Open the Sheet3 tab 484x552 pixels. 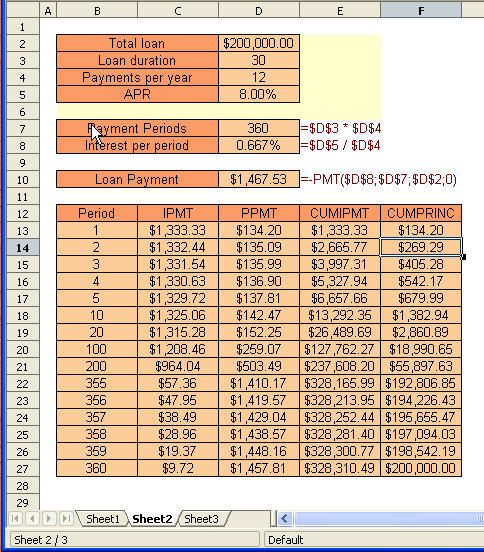coord(202,519)
